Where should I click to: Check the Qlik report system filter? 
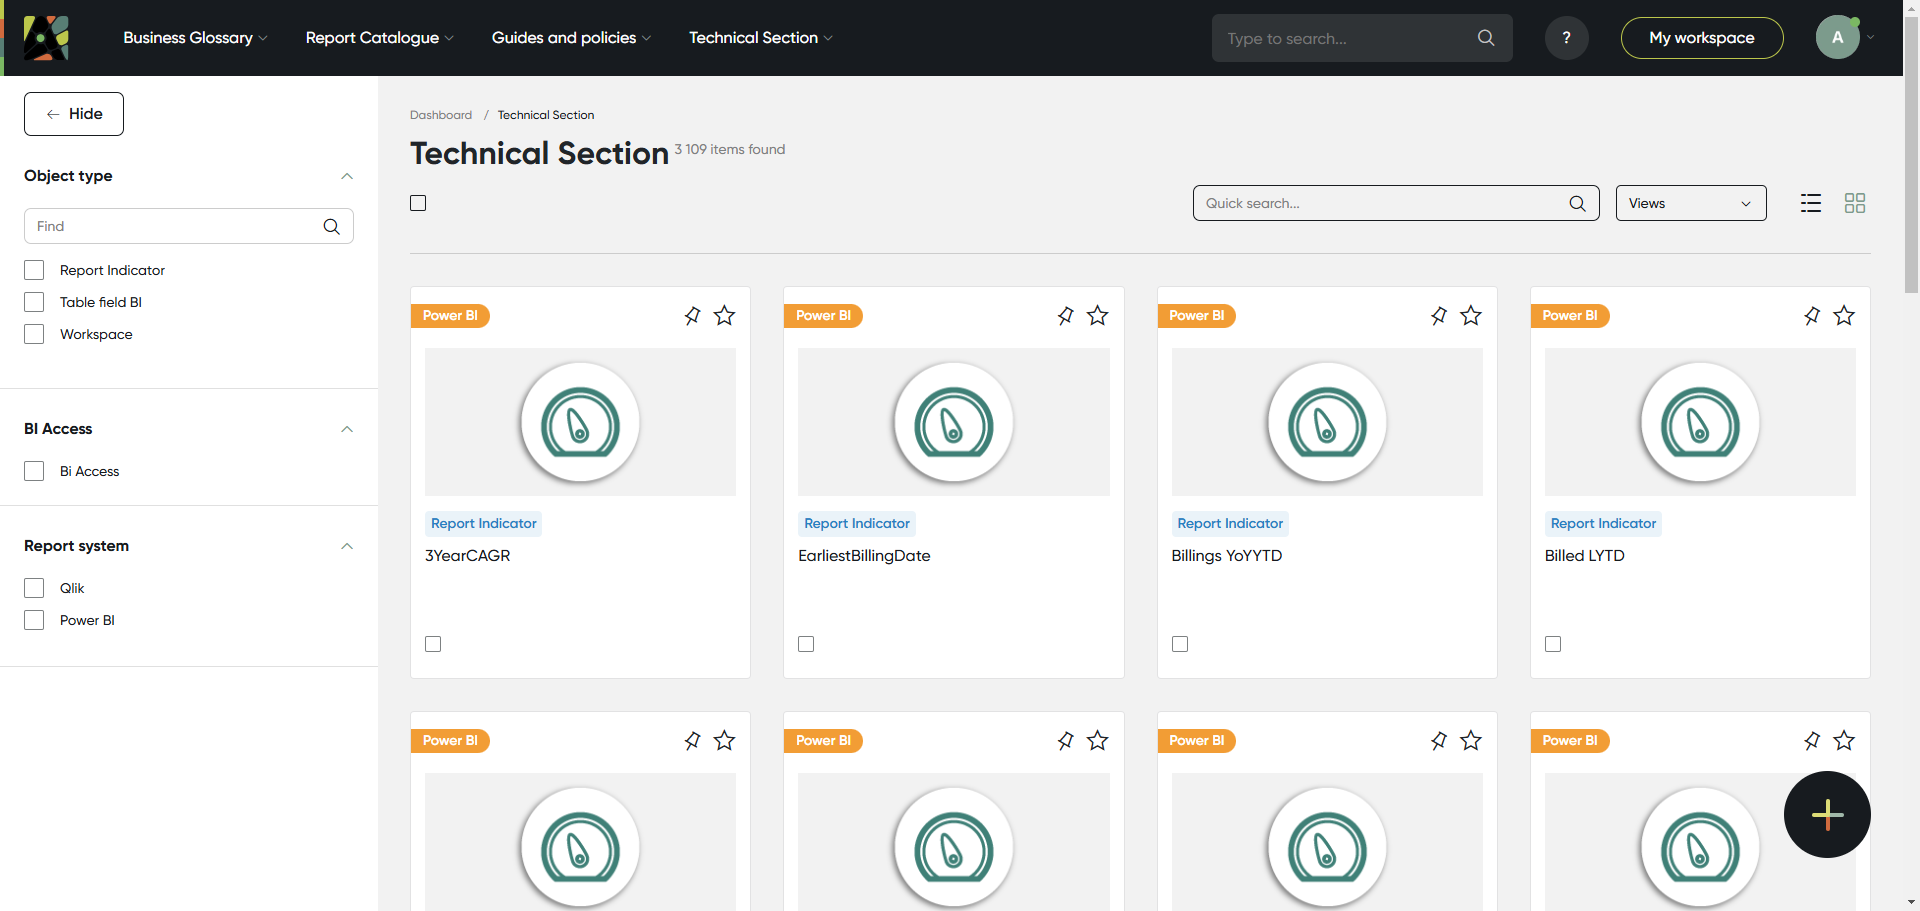tap(34, 588)
